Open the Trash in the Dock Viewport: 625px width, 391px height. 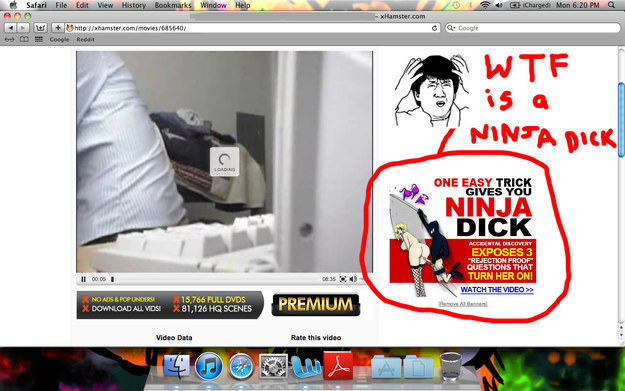450,366
